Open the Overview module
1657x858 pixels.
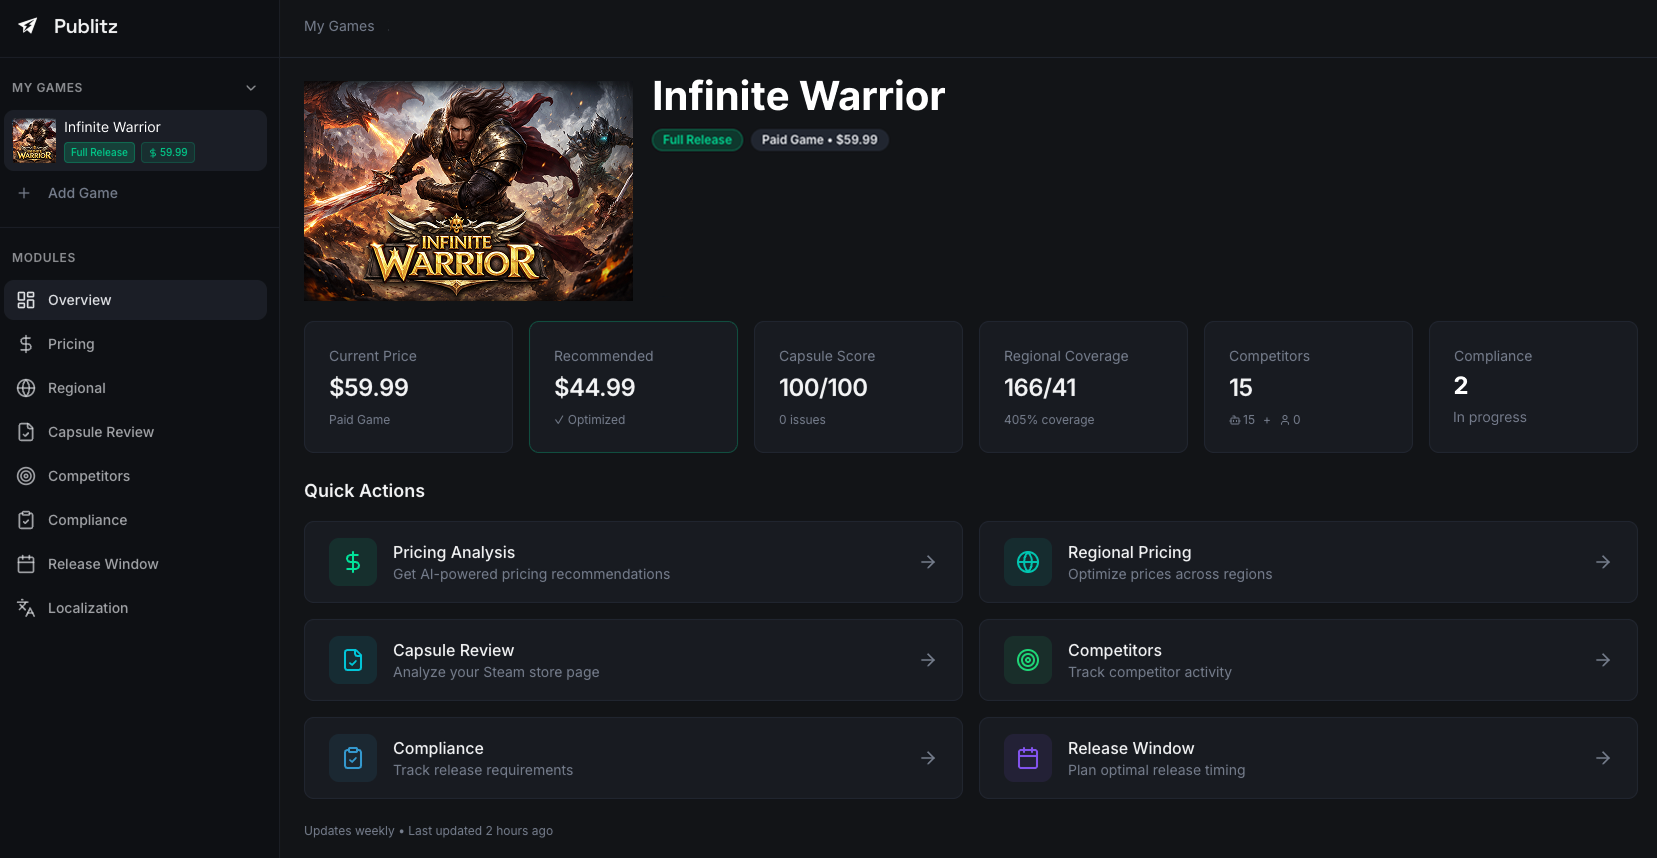pyautogui.click(x=135, y=300)
